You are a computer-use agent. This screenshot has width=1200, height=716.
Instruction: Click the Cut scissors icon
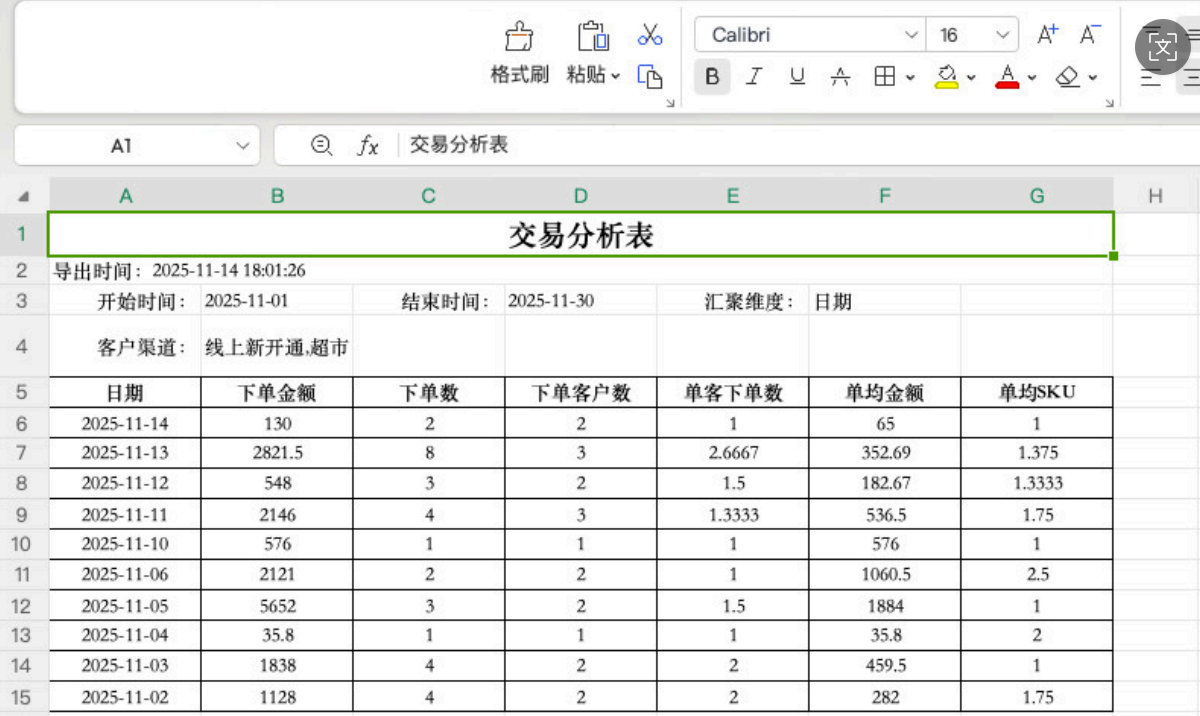(650, 35)
